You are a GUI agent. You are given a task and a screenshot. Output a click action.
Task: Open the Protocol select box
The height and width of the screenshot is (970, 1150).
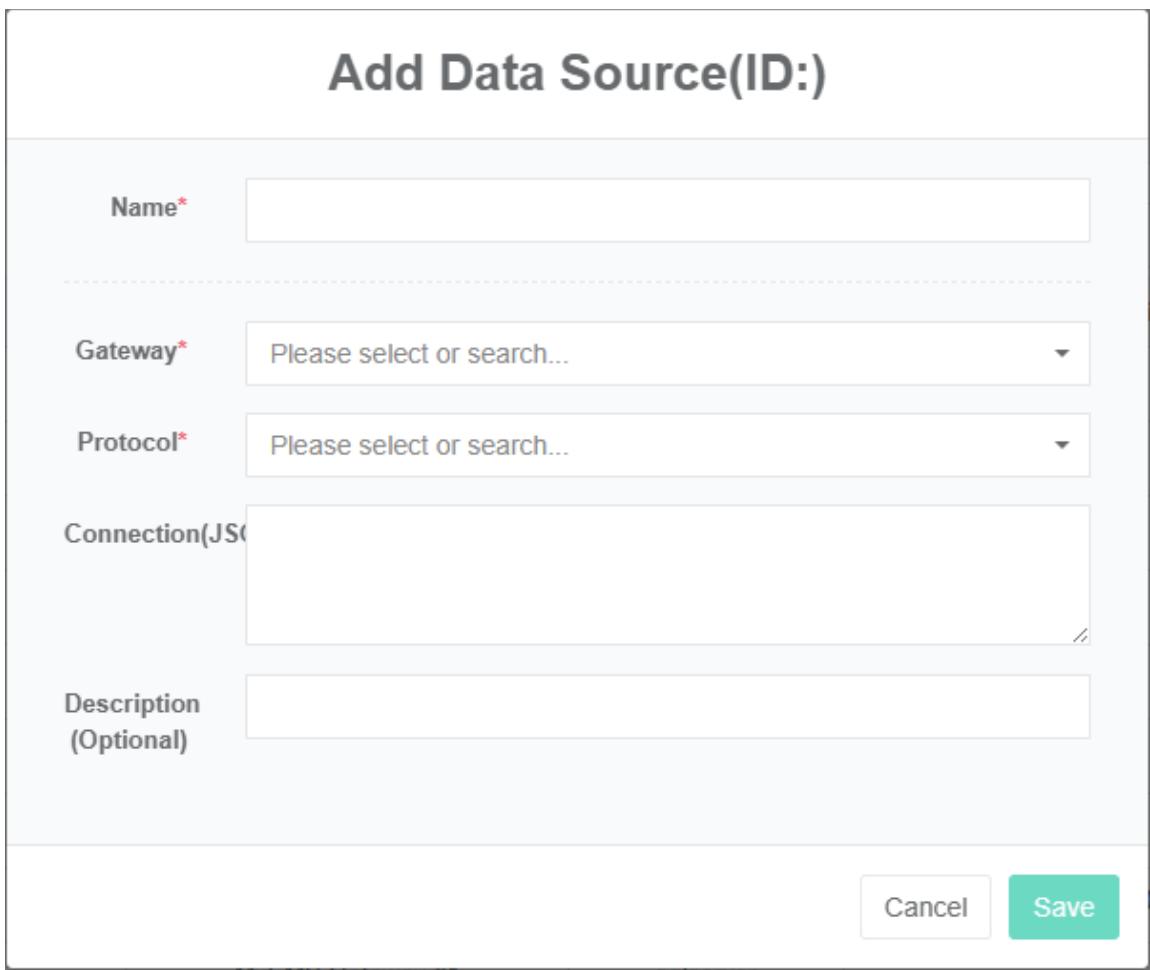tap(650, 445)
